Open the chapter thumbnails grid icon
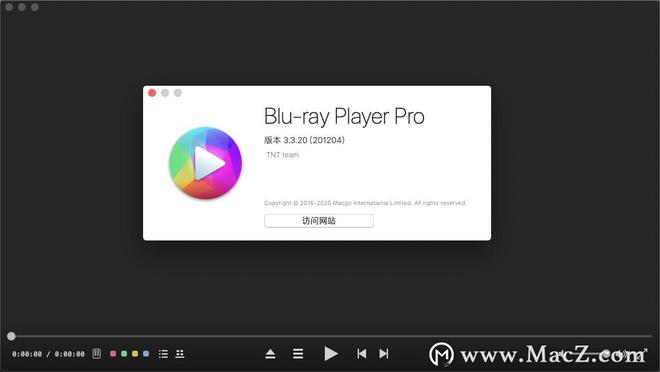This screenshot has width=660, height=372. tap(180, 354)
